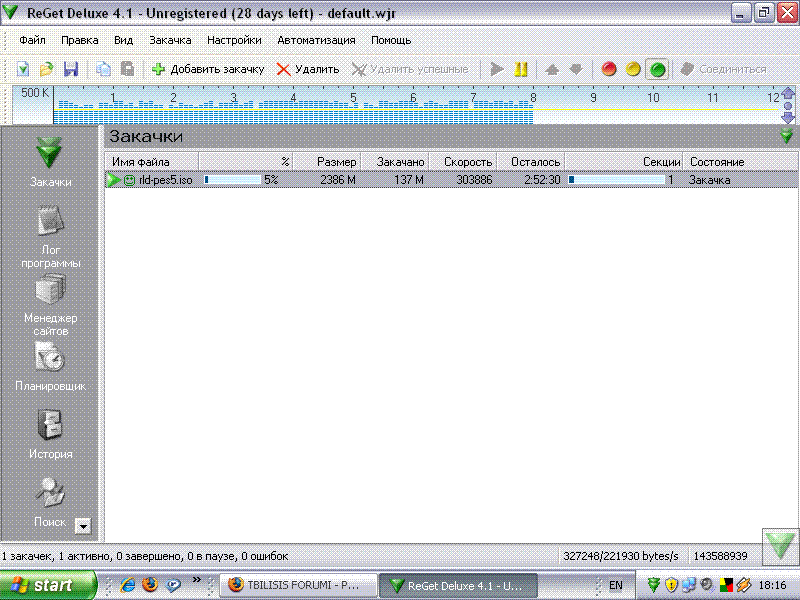The image size is (800, 600).
Task: Click the paste icon in toolbar
Action: (128, 69)
